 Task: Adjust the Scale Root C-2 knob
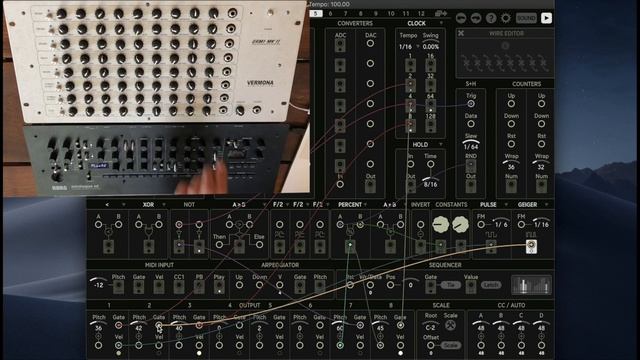(x=431, y=326)
